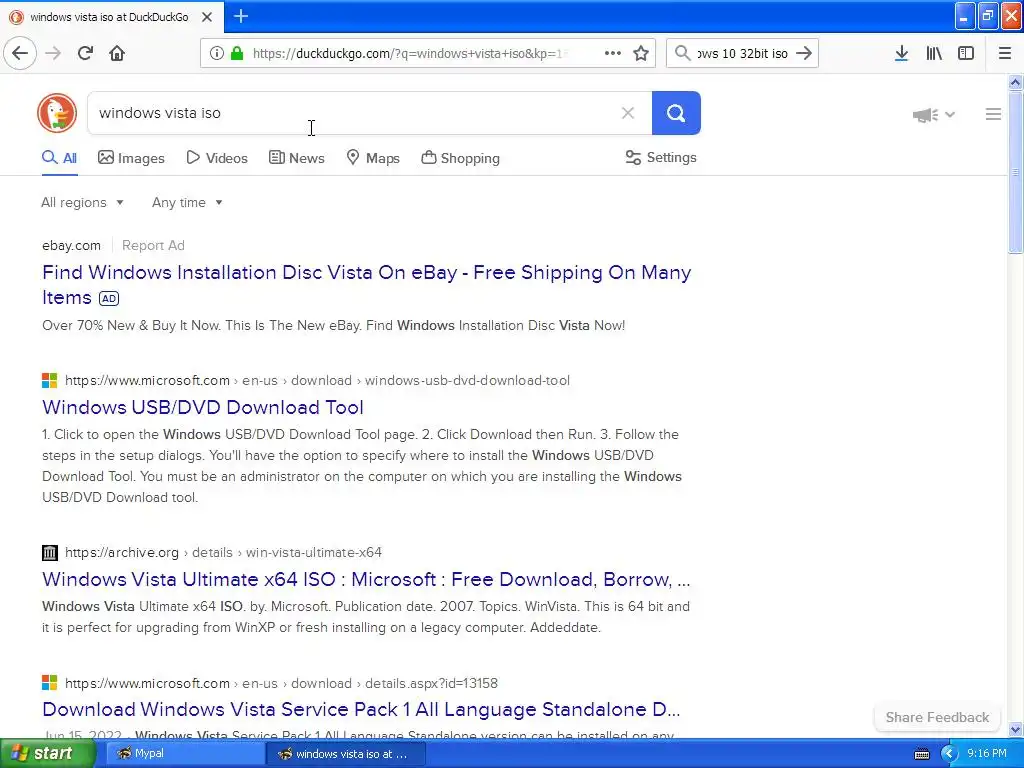Click the microsoft.com windows-usb-dvd-download-tool URL
1024x768 pixels.
[x=317, y=381]
